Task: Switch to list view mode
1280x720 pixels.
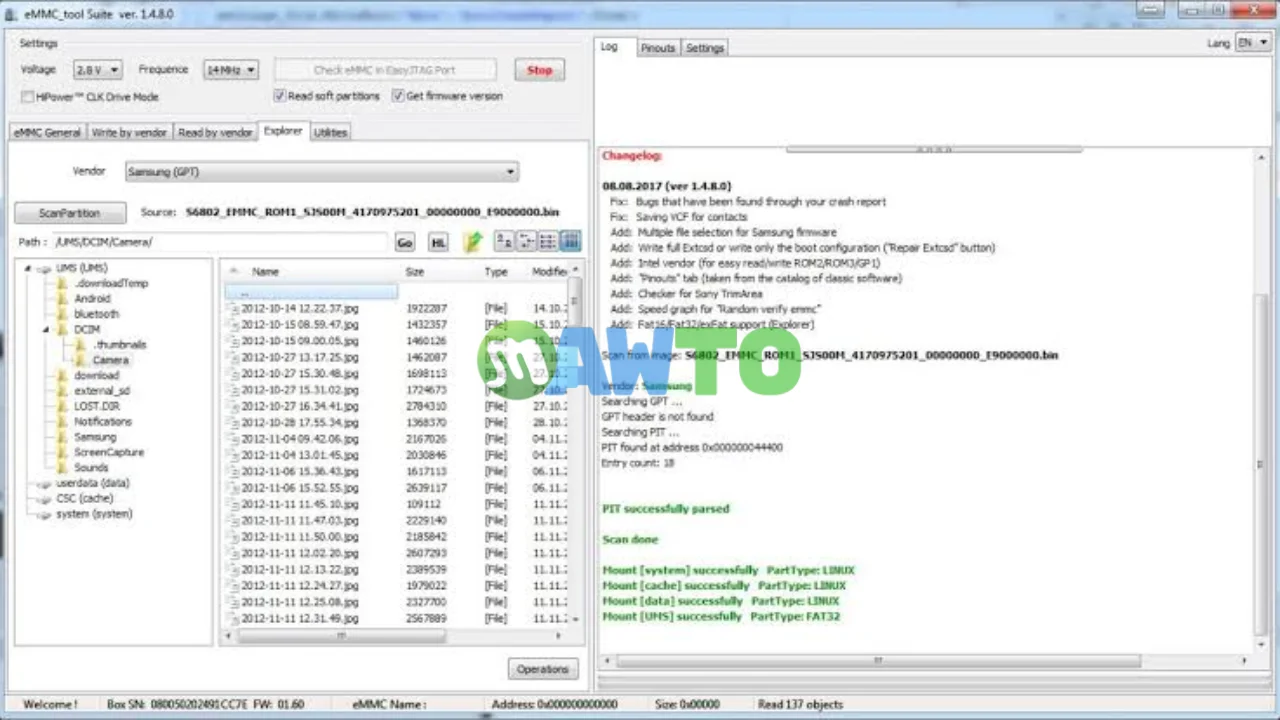Action: 548,242
